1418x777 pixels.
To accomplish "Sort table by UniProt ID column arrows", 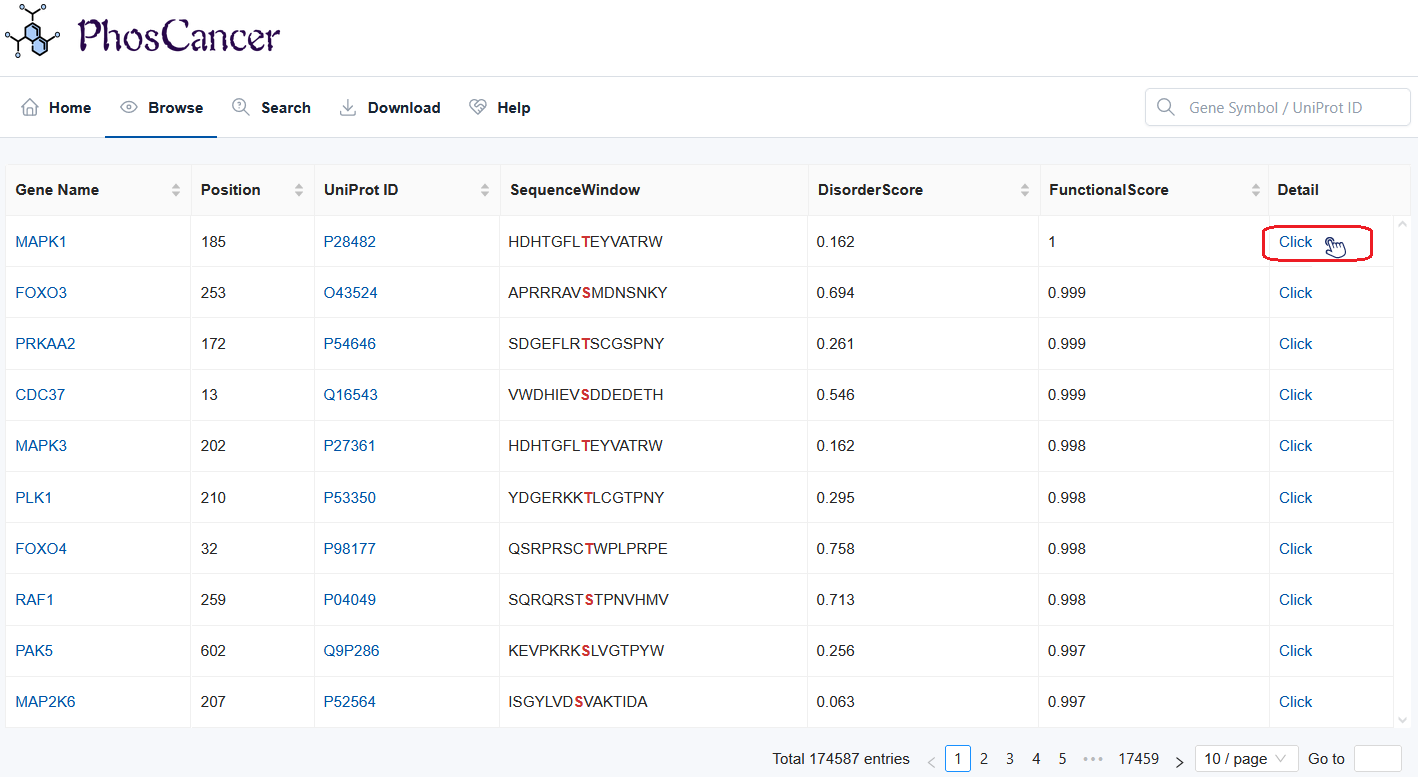I will point(485,190).
